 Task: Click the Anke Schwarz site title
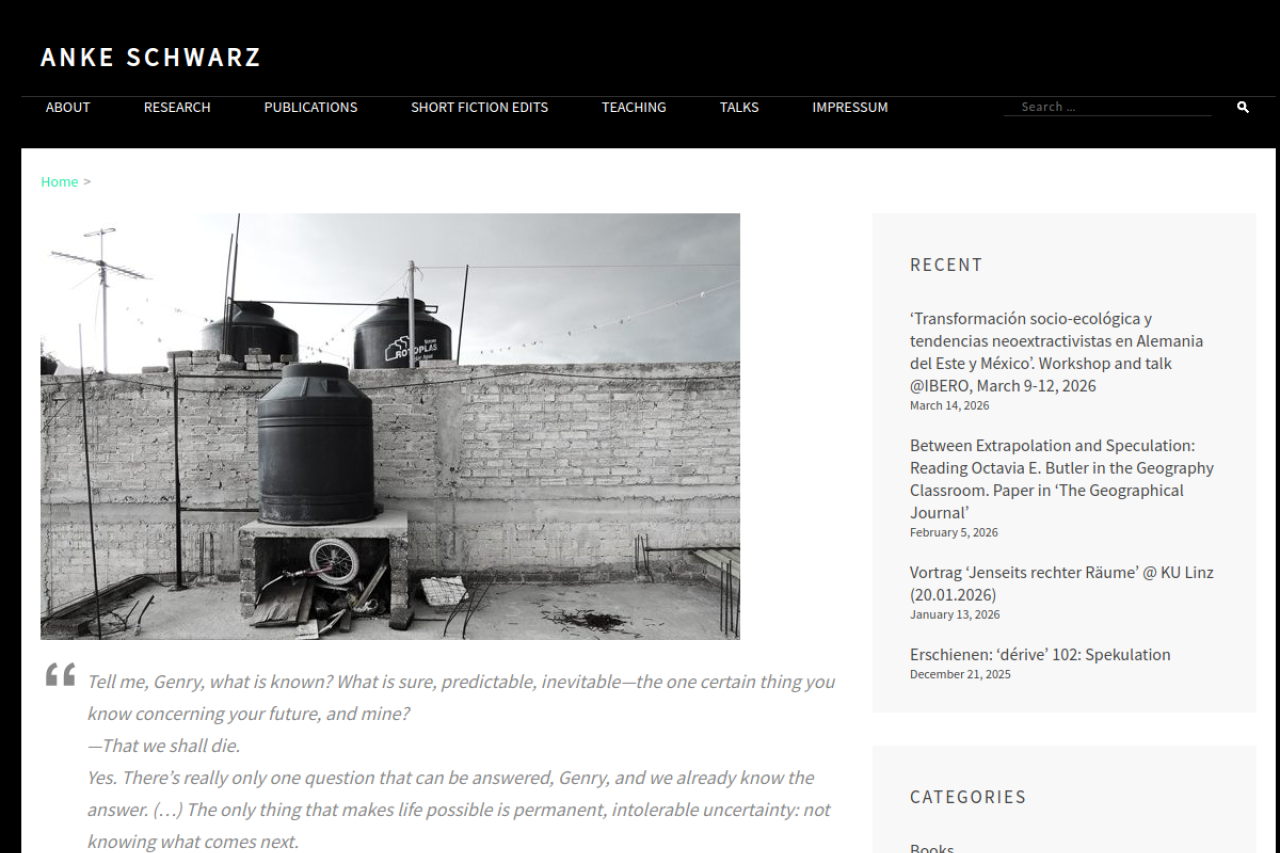pos(151,58)
